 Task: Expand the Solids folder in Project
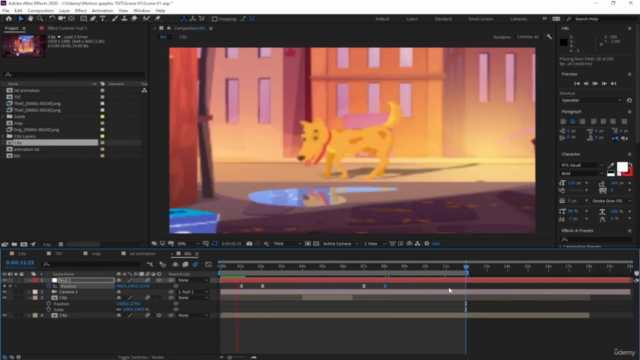[x=3, y=117]
